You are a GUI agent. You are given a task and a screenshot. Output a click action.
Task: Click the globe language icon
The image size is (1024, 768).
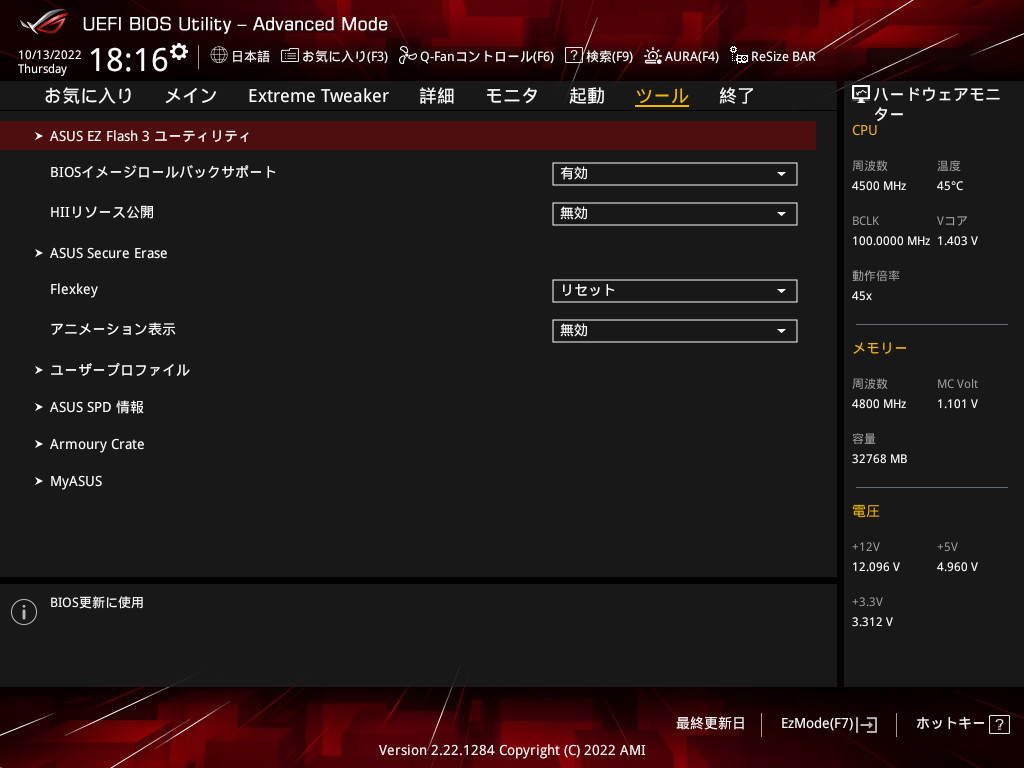pos(219,55)
